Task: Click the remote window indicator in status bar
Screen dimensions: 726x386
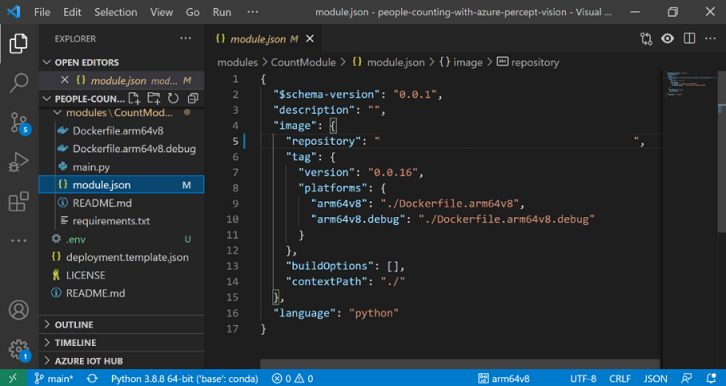Action: [13, 379]
